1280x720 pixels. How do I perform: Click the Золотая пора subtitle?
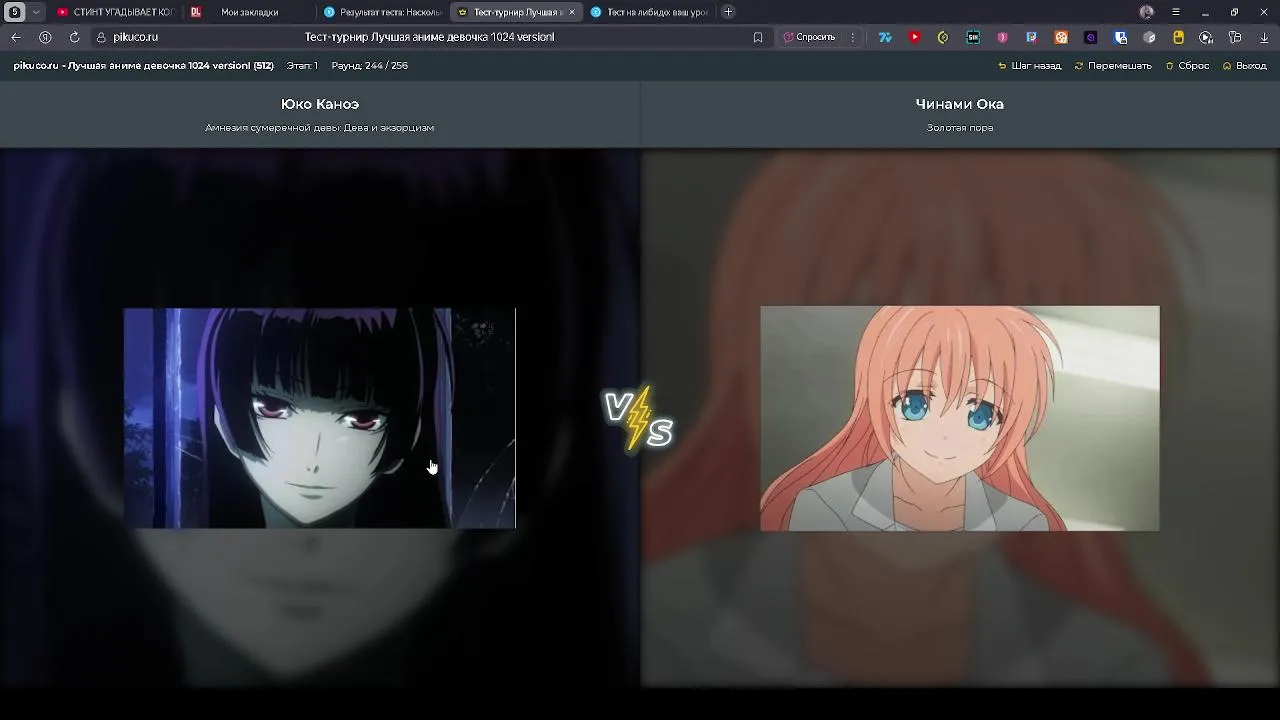pos(960,128)
